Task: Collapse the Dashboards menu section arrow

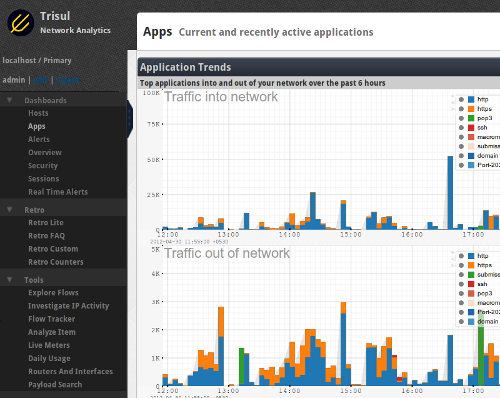Action: tap(10, 100)
